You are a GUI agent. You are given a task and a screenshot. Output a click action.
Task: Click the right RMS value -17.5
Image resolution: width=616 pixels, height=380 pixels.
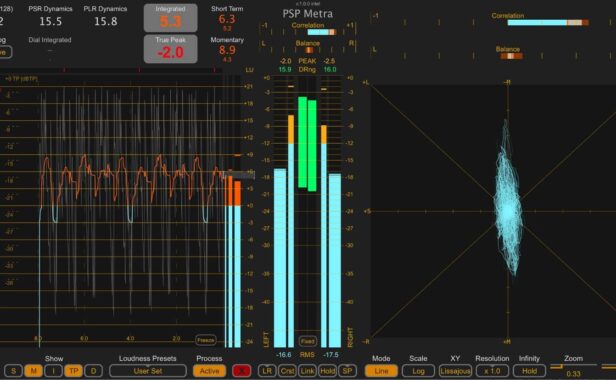click(330, 354)
